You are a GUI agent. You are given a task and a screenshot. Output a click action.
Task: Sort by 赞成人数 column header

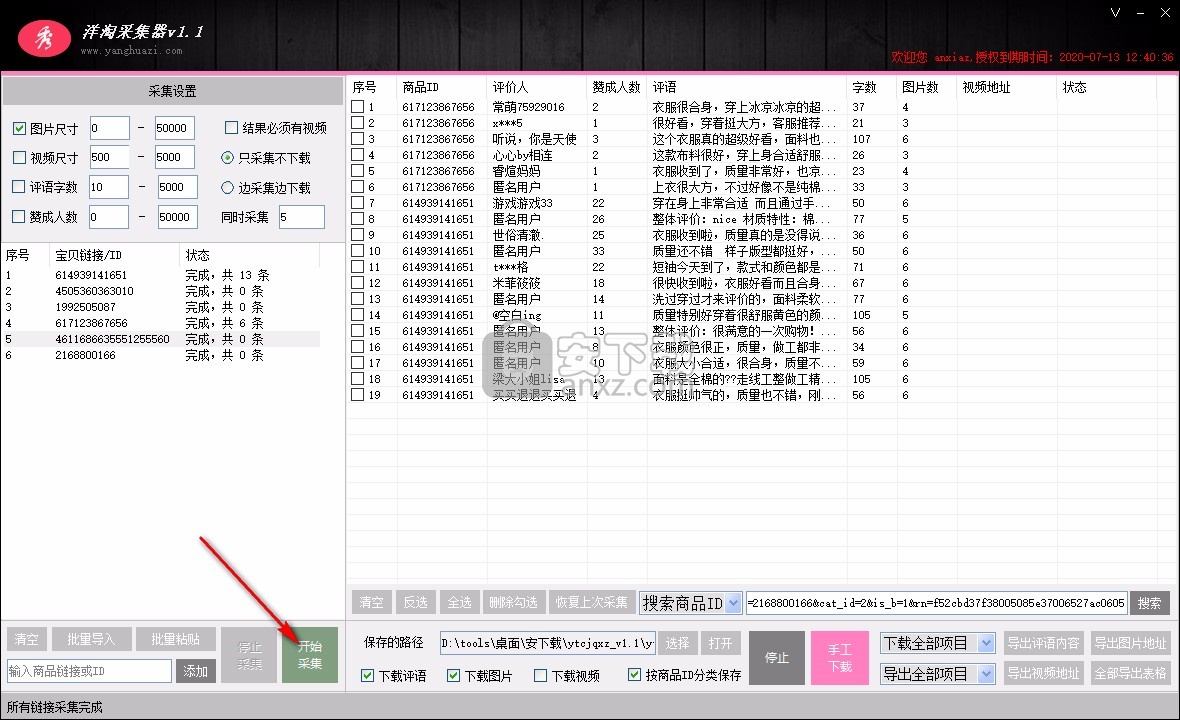coord(616,87)
